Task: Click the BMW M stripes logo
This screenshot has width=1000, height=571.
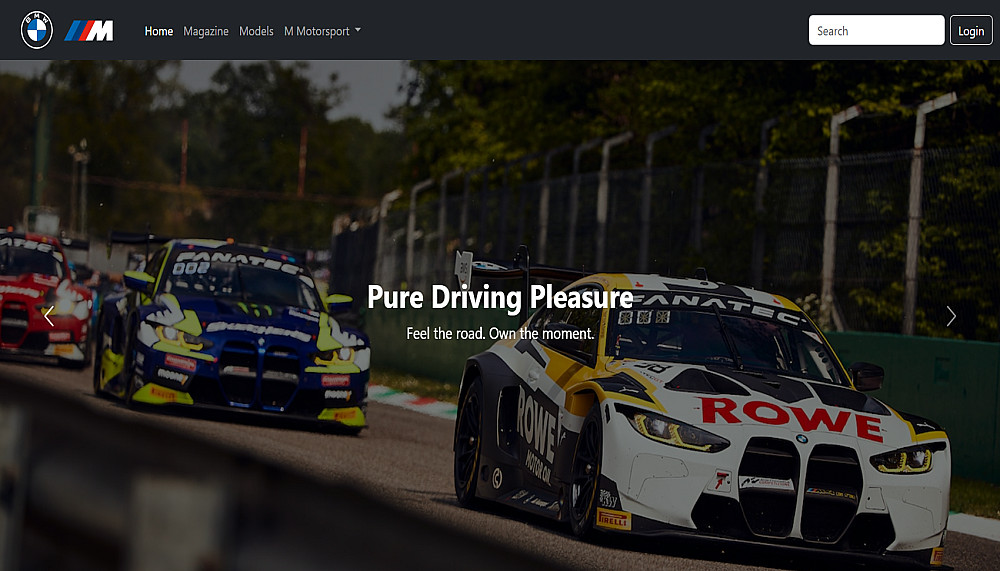Action: 89,31
